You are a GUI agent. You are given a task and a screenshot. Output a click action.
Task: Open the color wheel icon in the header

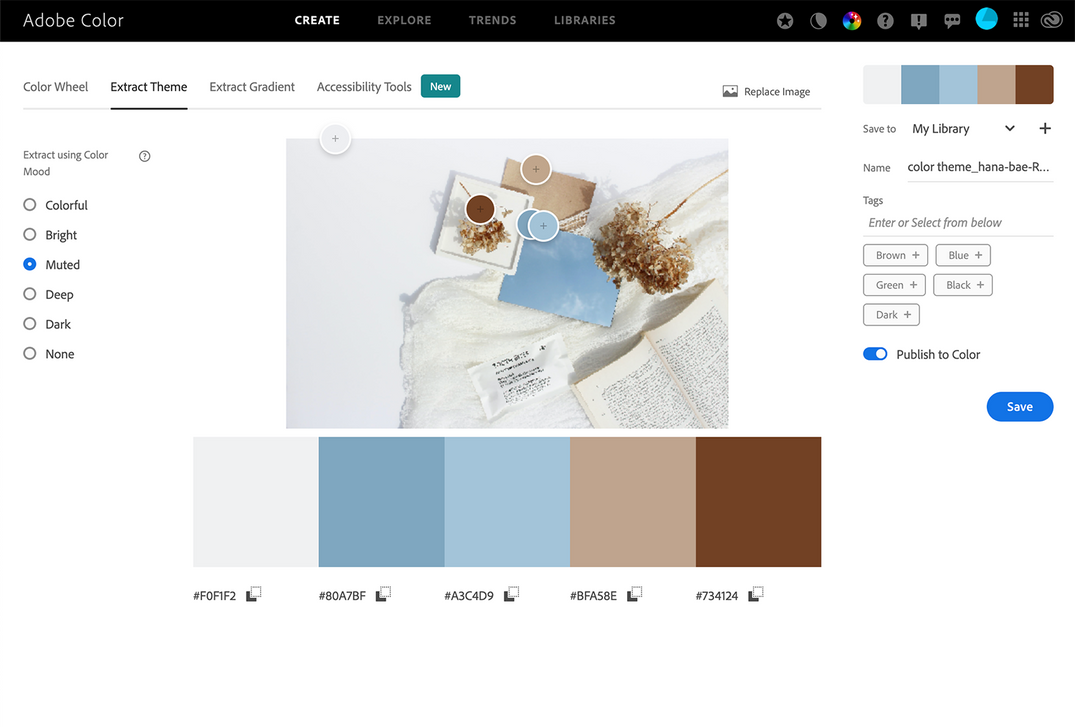pyautogui.click(x=851, y=20)
